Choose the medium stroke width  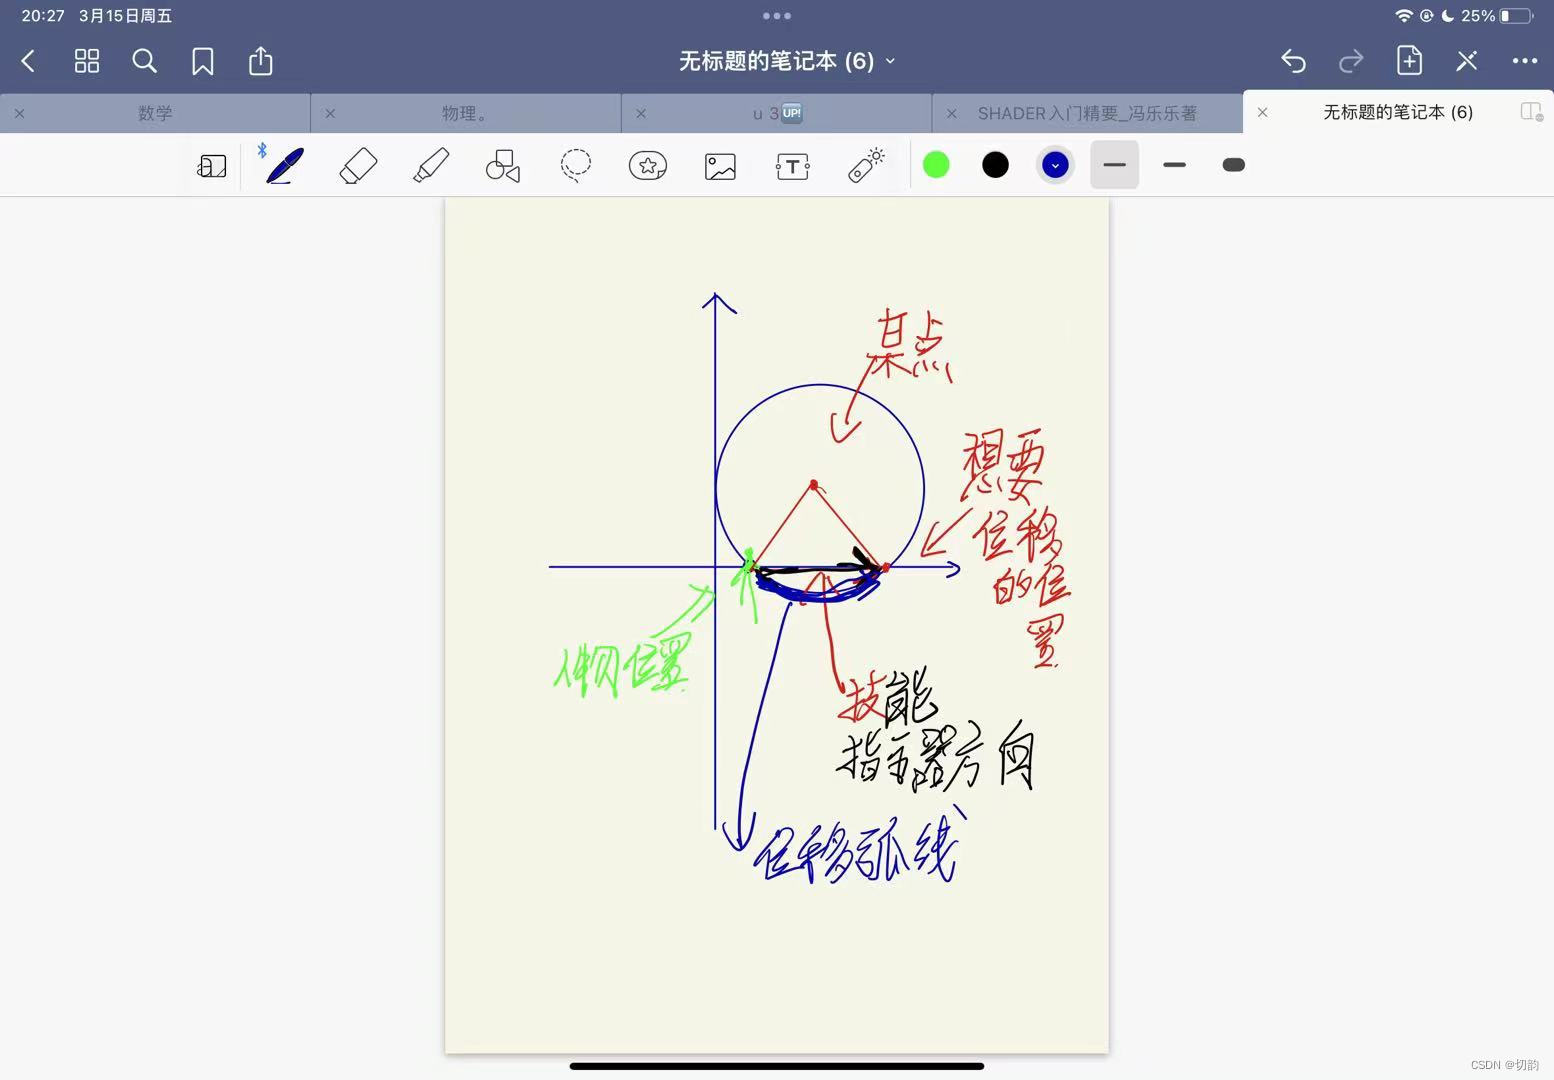click(x=1175, y=165)
